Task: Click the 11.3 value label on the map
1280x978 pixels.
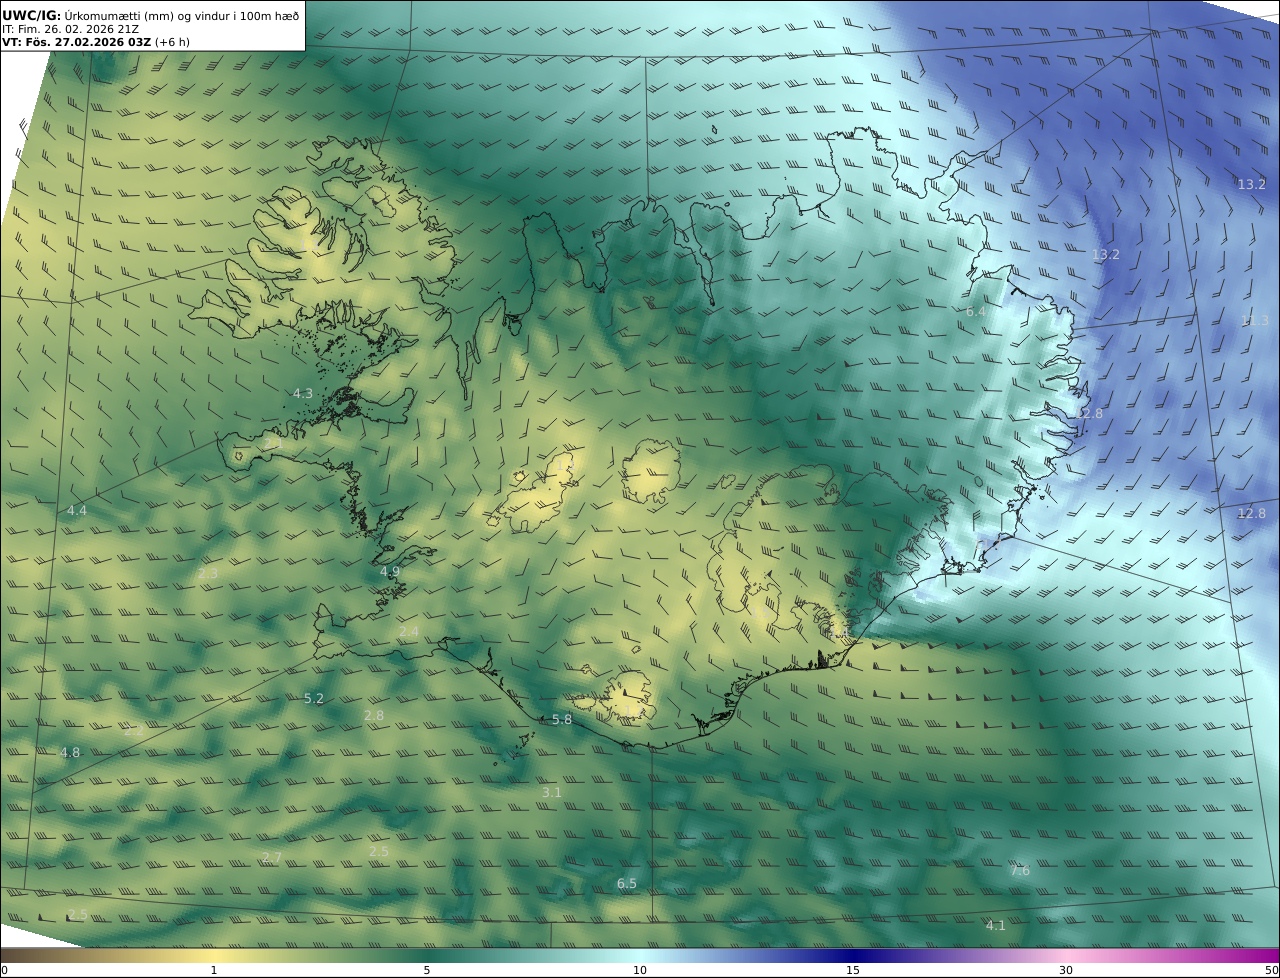Action: [1254, 320]
